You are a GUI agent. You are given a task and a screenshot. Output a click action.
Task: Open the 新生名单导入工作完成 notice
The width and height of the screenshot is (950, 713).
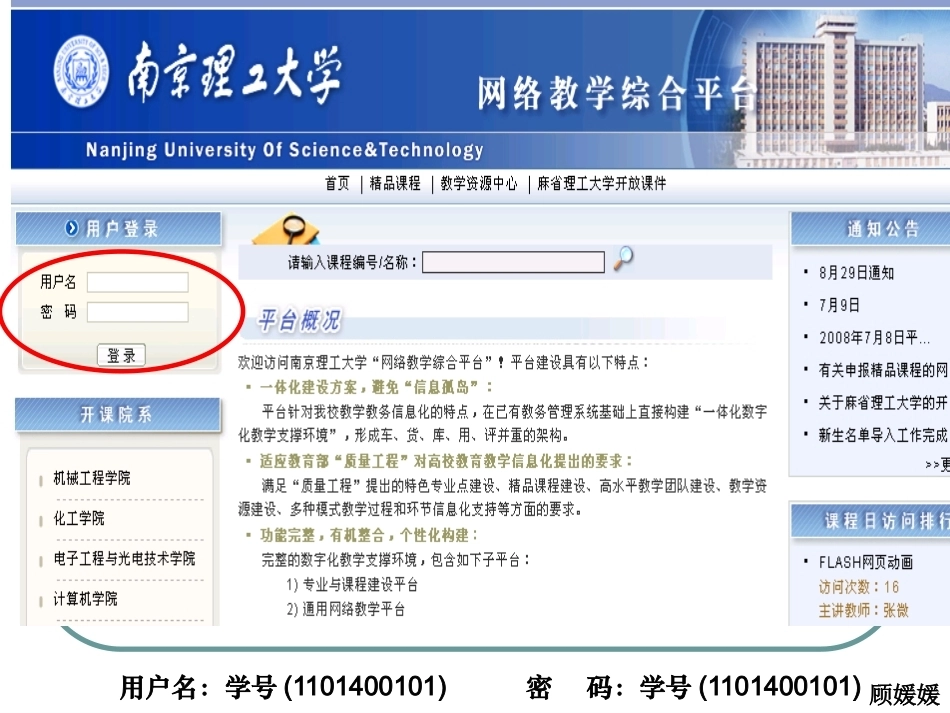[883, 435]
